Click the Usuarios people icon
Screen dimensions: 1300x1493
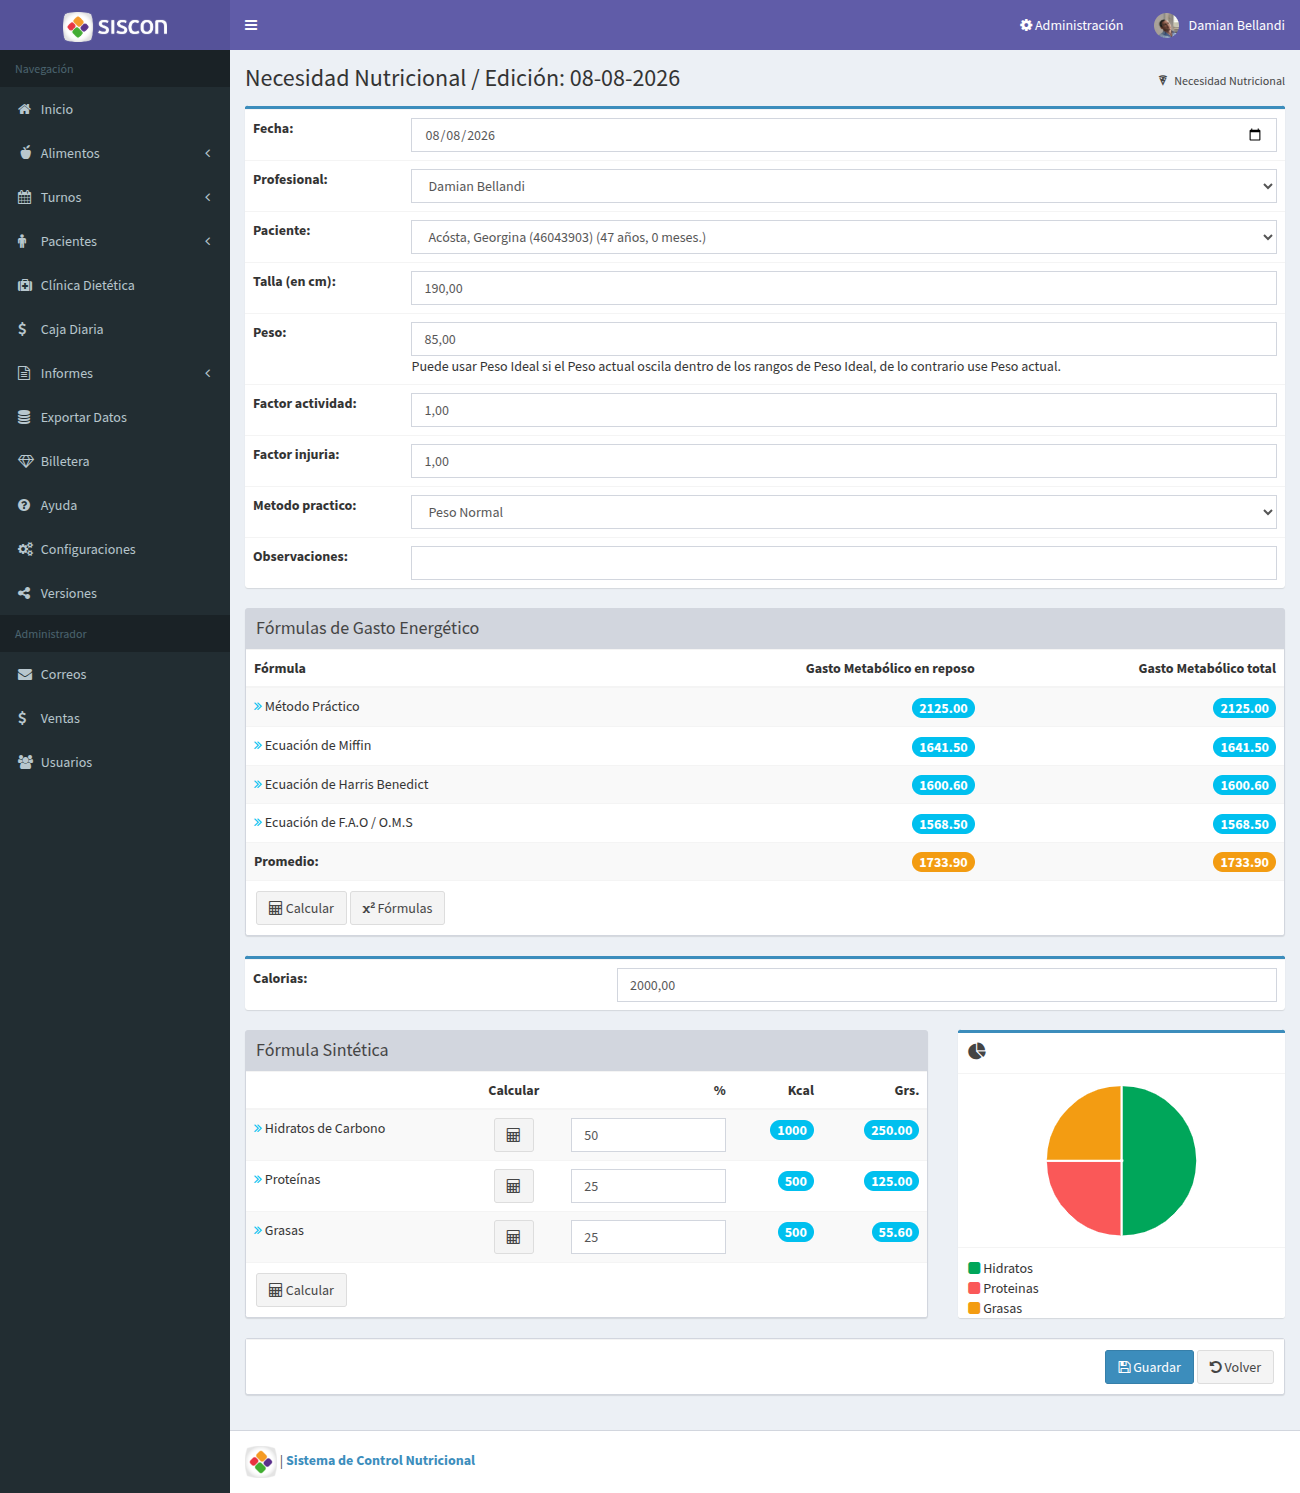(x=25, y=762)
